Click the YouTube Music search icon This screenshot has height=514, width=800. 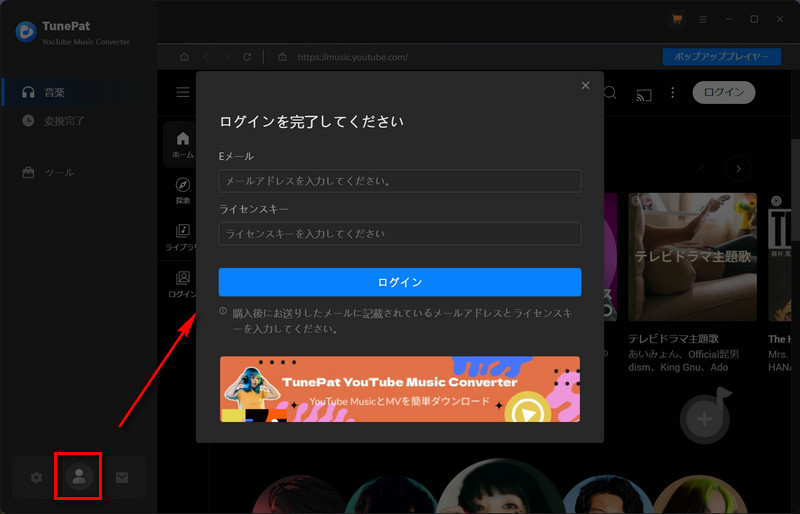[x=609, y=93]
